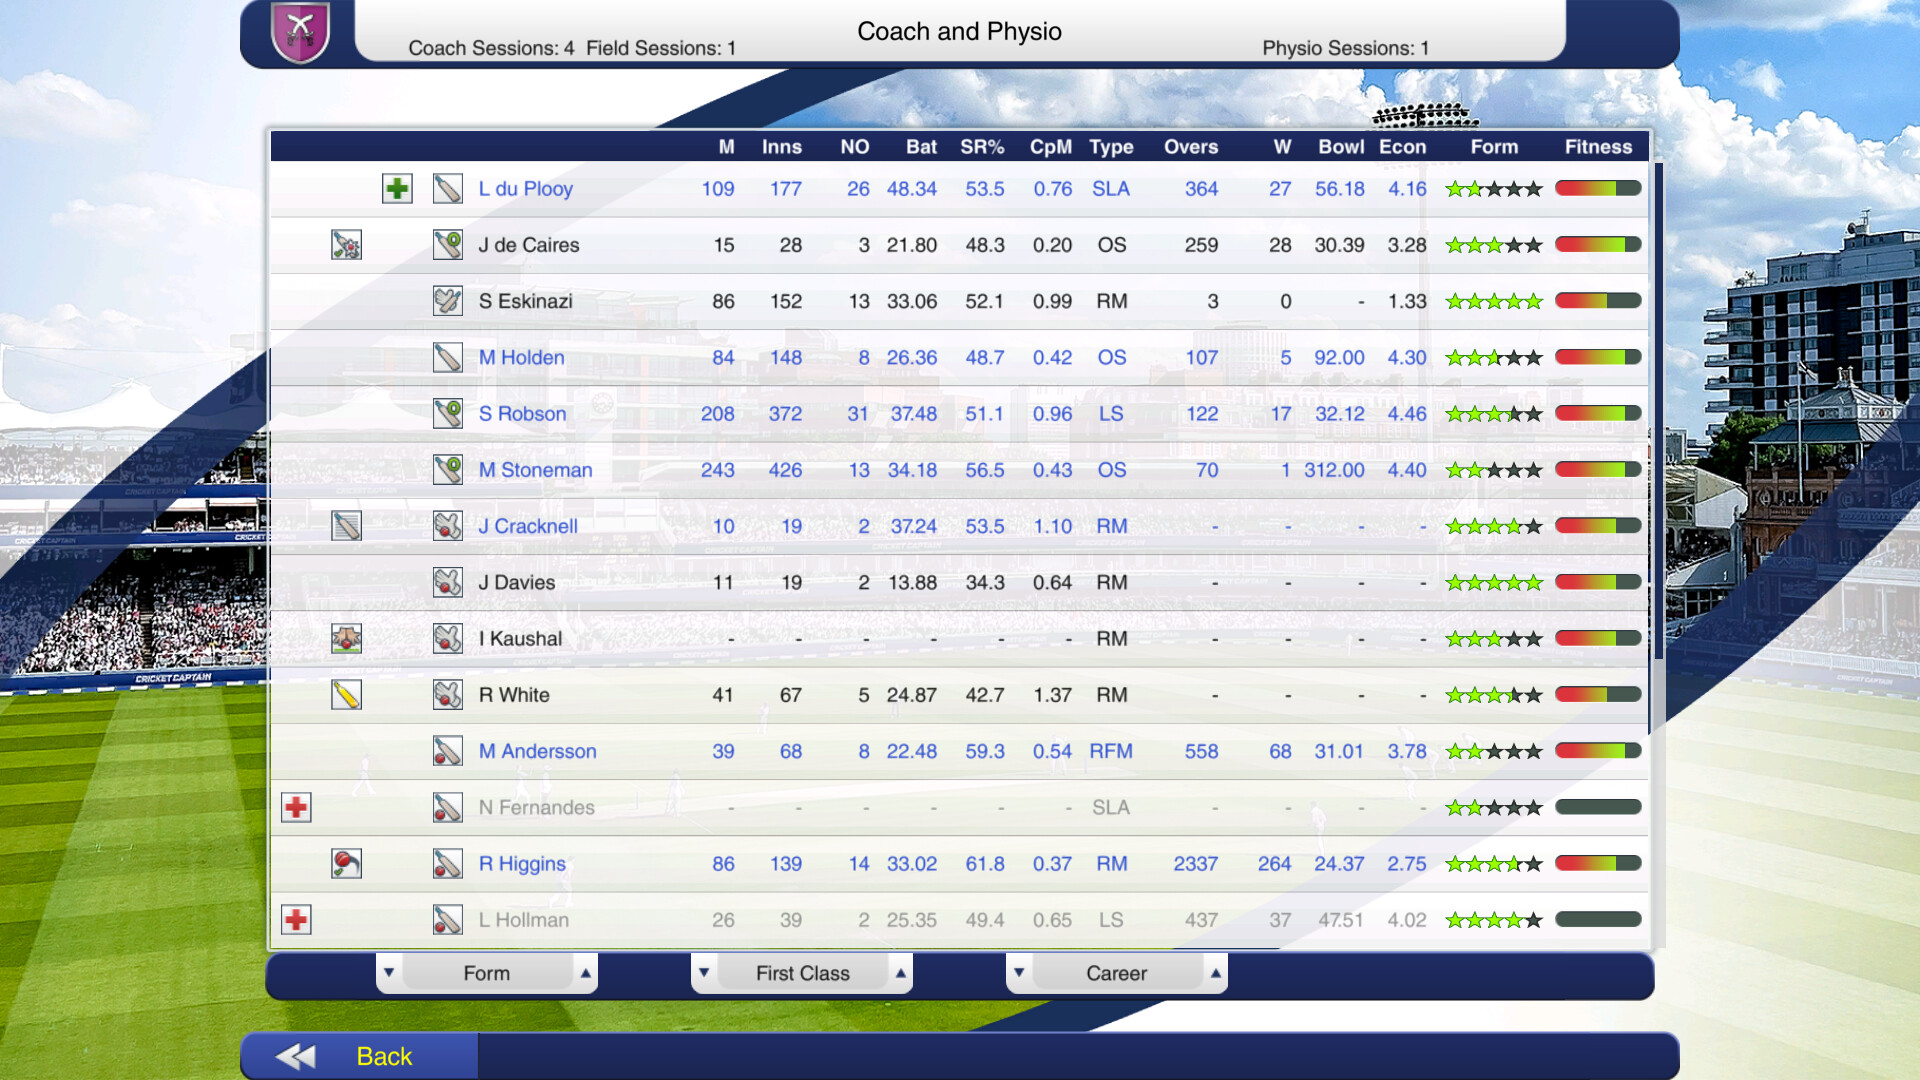This screenshot has height=1080, width=1920.
Task: Click the up arrow of the First Class selector
Action: 901,972
